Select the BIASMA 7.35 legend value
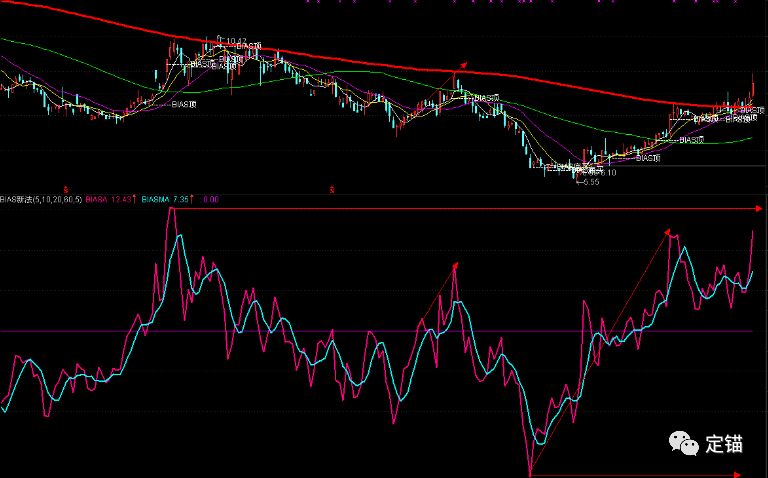This screenshot has height=478, width=768. pos(165,199)
